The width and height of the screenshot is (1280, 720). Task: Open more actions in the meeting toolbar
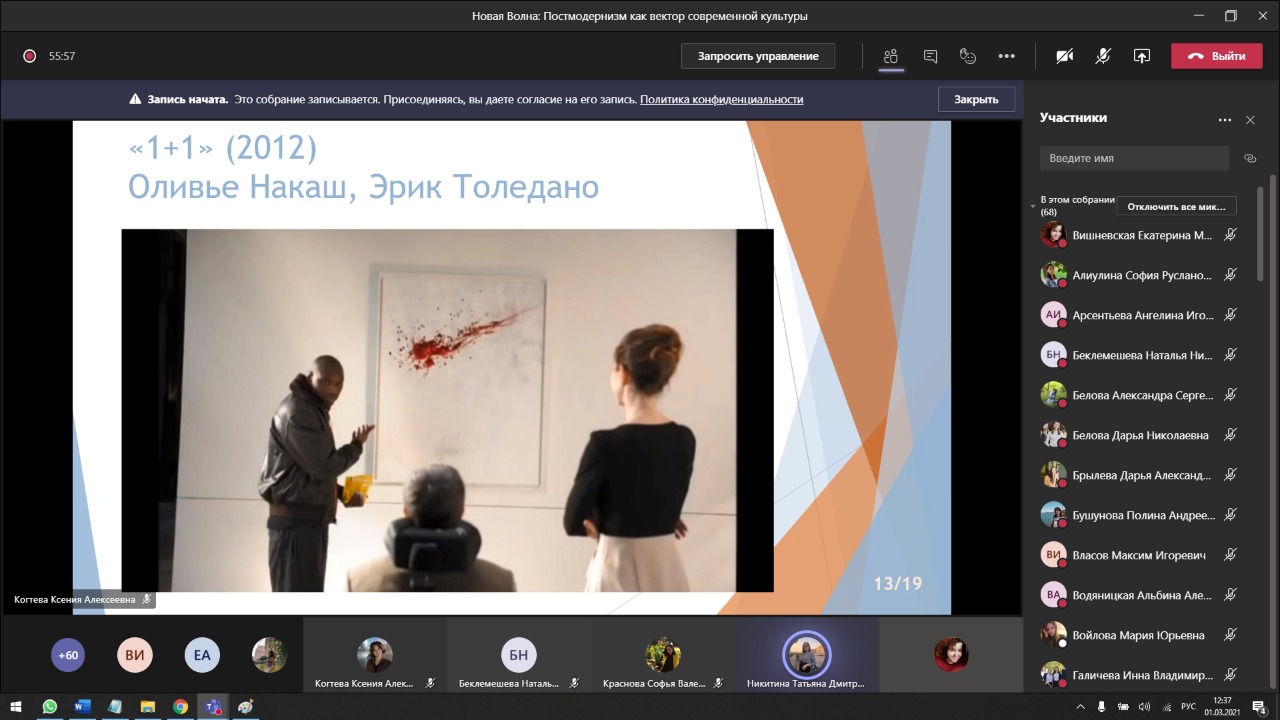coord(1006,56)
